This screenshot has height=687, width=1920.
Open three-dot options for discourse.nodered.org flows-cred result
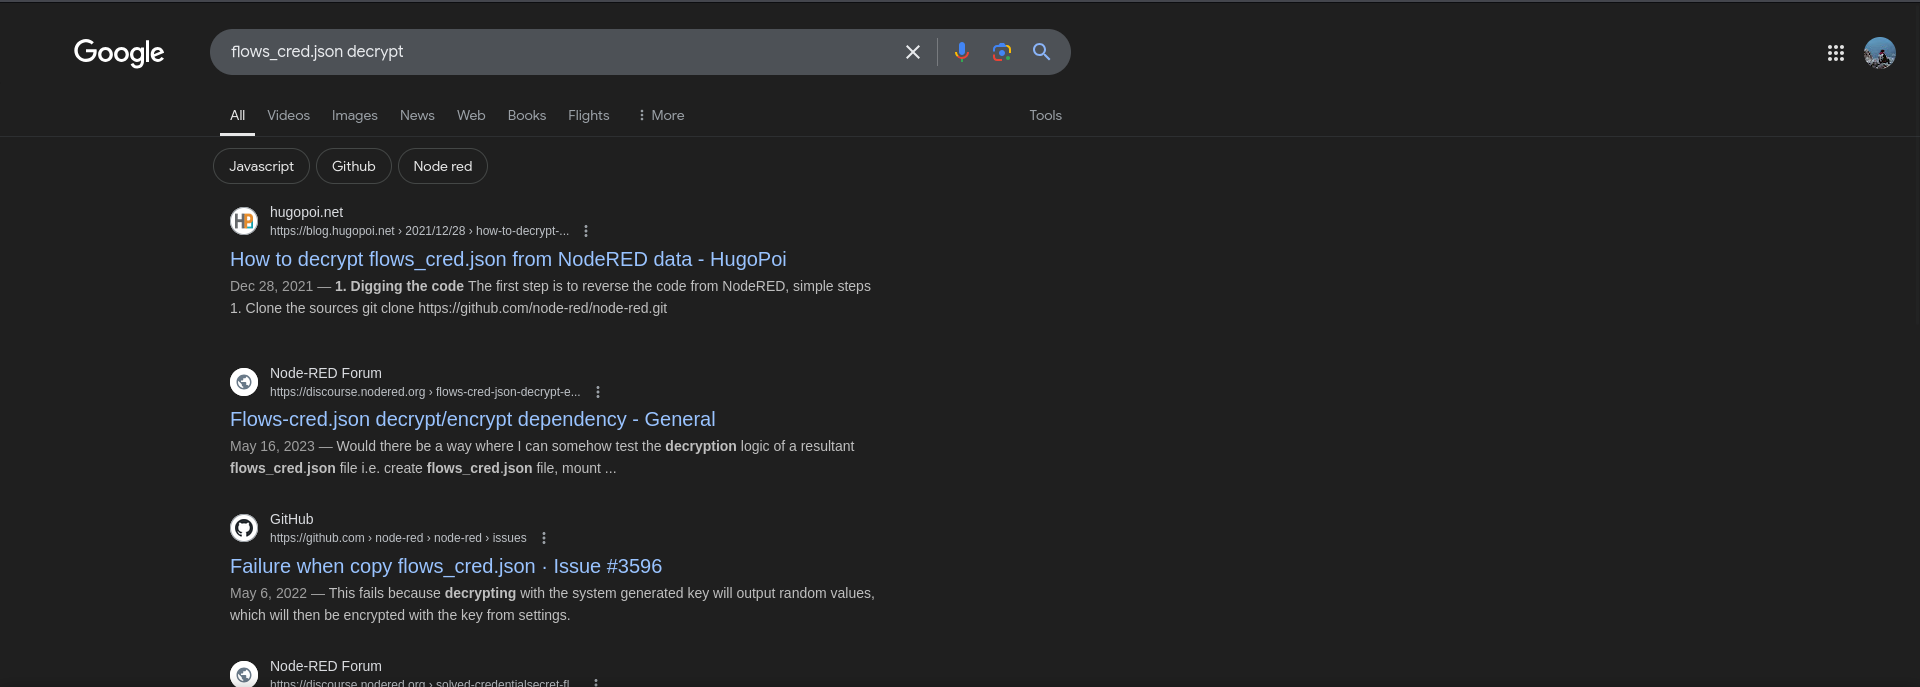[x=598, y=392]
